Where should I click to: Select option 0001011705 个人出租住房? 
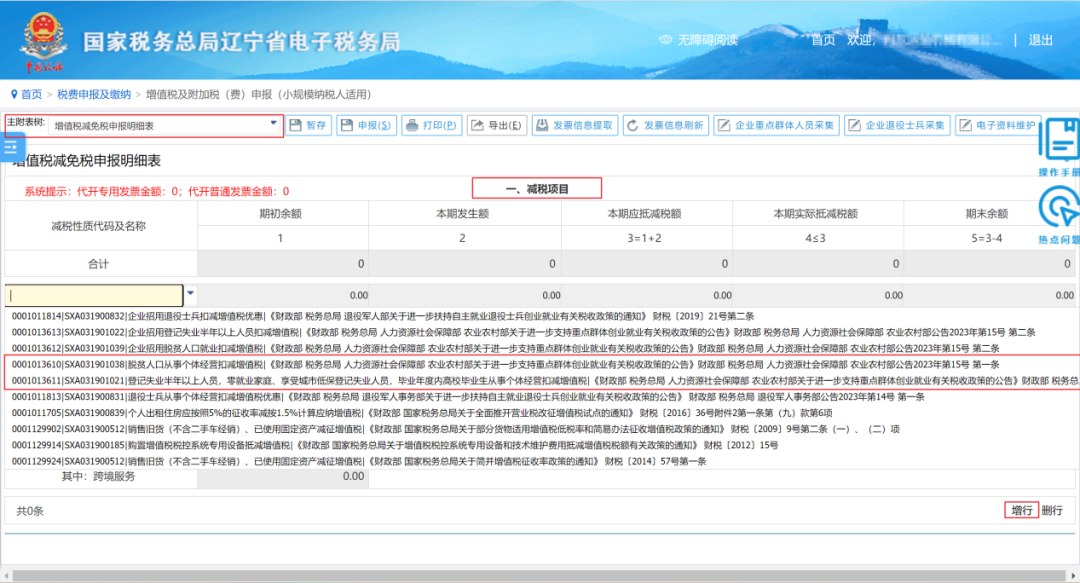(x=422, y=413)
